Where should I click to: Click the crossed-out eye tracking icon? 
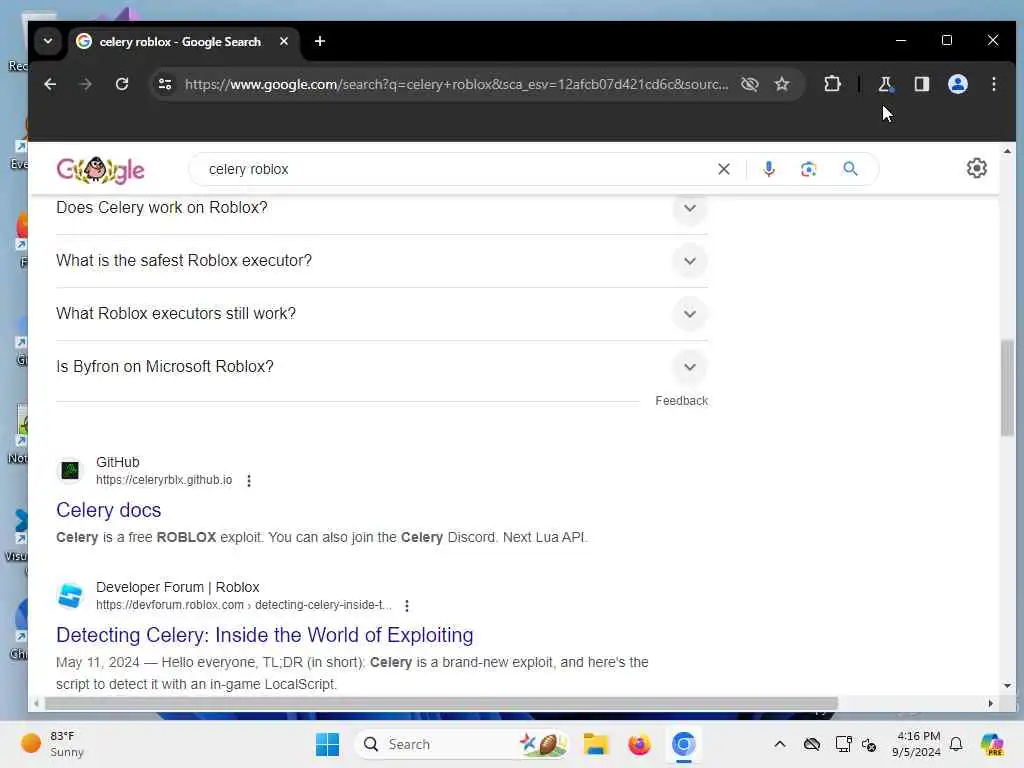tap(750, 84)
